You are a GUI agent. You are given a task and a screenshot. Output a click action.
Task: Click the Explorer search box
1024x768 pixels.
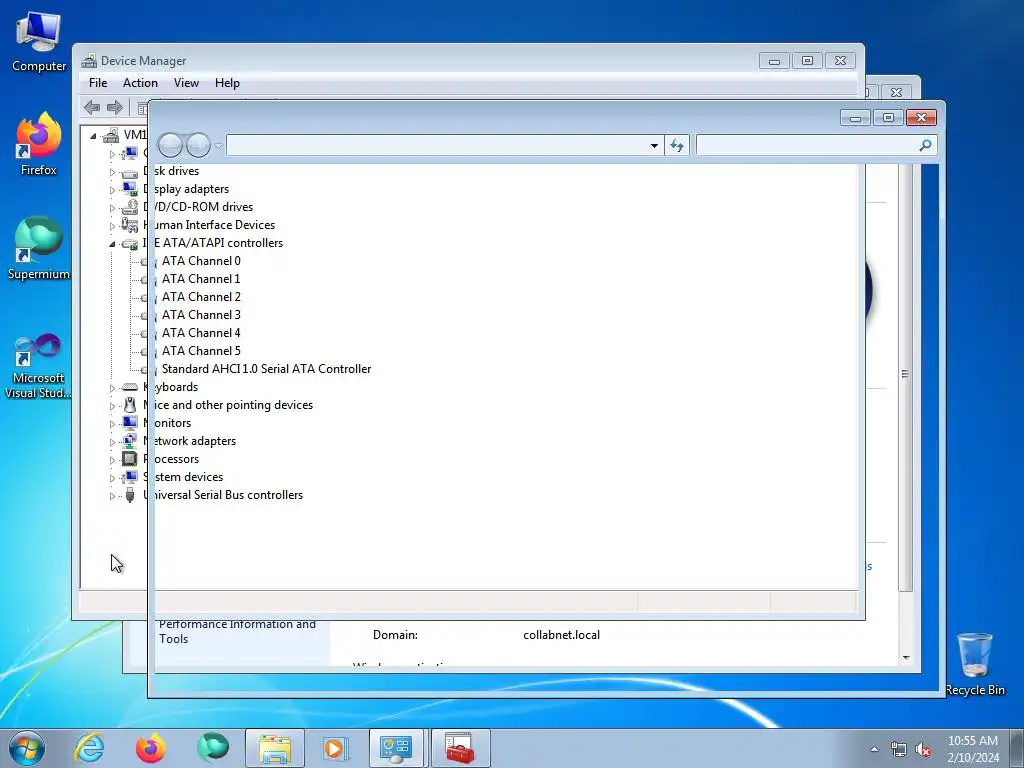click(x=816, y=145)
